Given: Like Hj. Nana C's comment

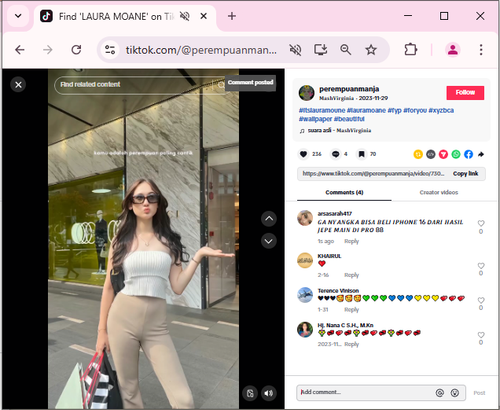Looking at the screenshot, I should point(481,335).
